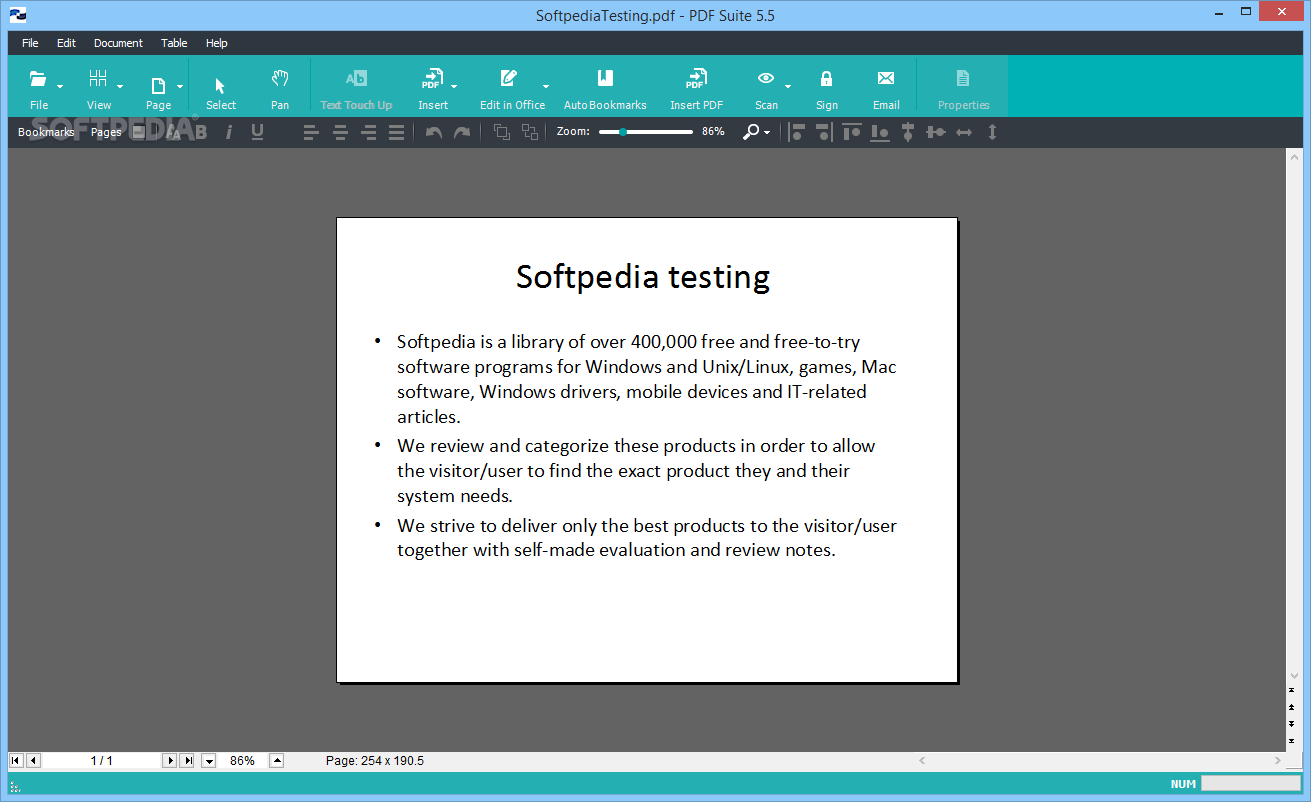This screenshot has width=1311, height=802.
Task: Expand the View toolbar dropdown arrow
Action: [120, 86]
